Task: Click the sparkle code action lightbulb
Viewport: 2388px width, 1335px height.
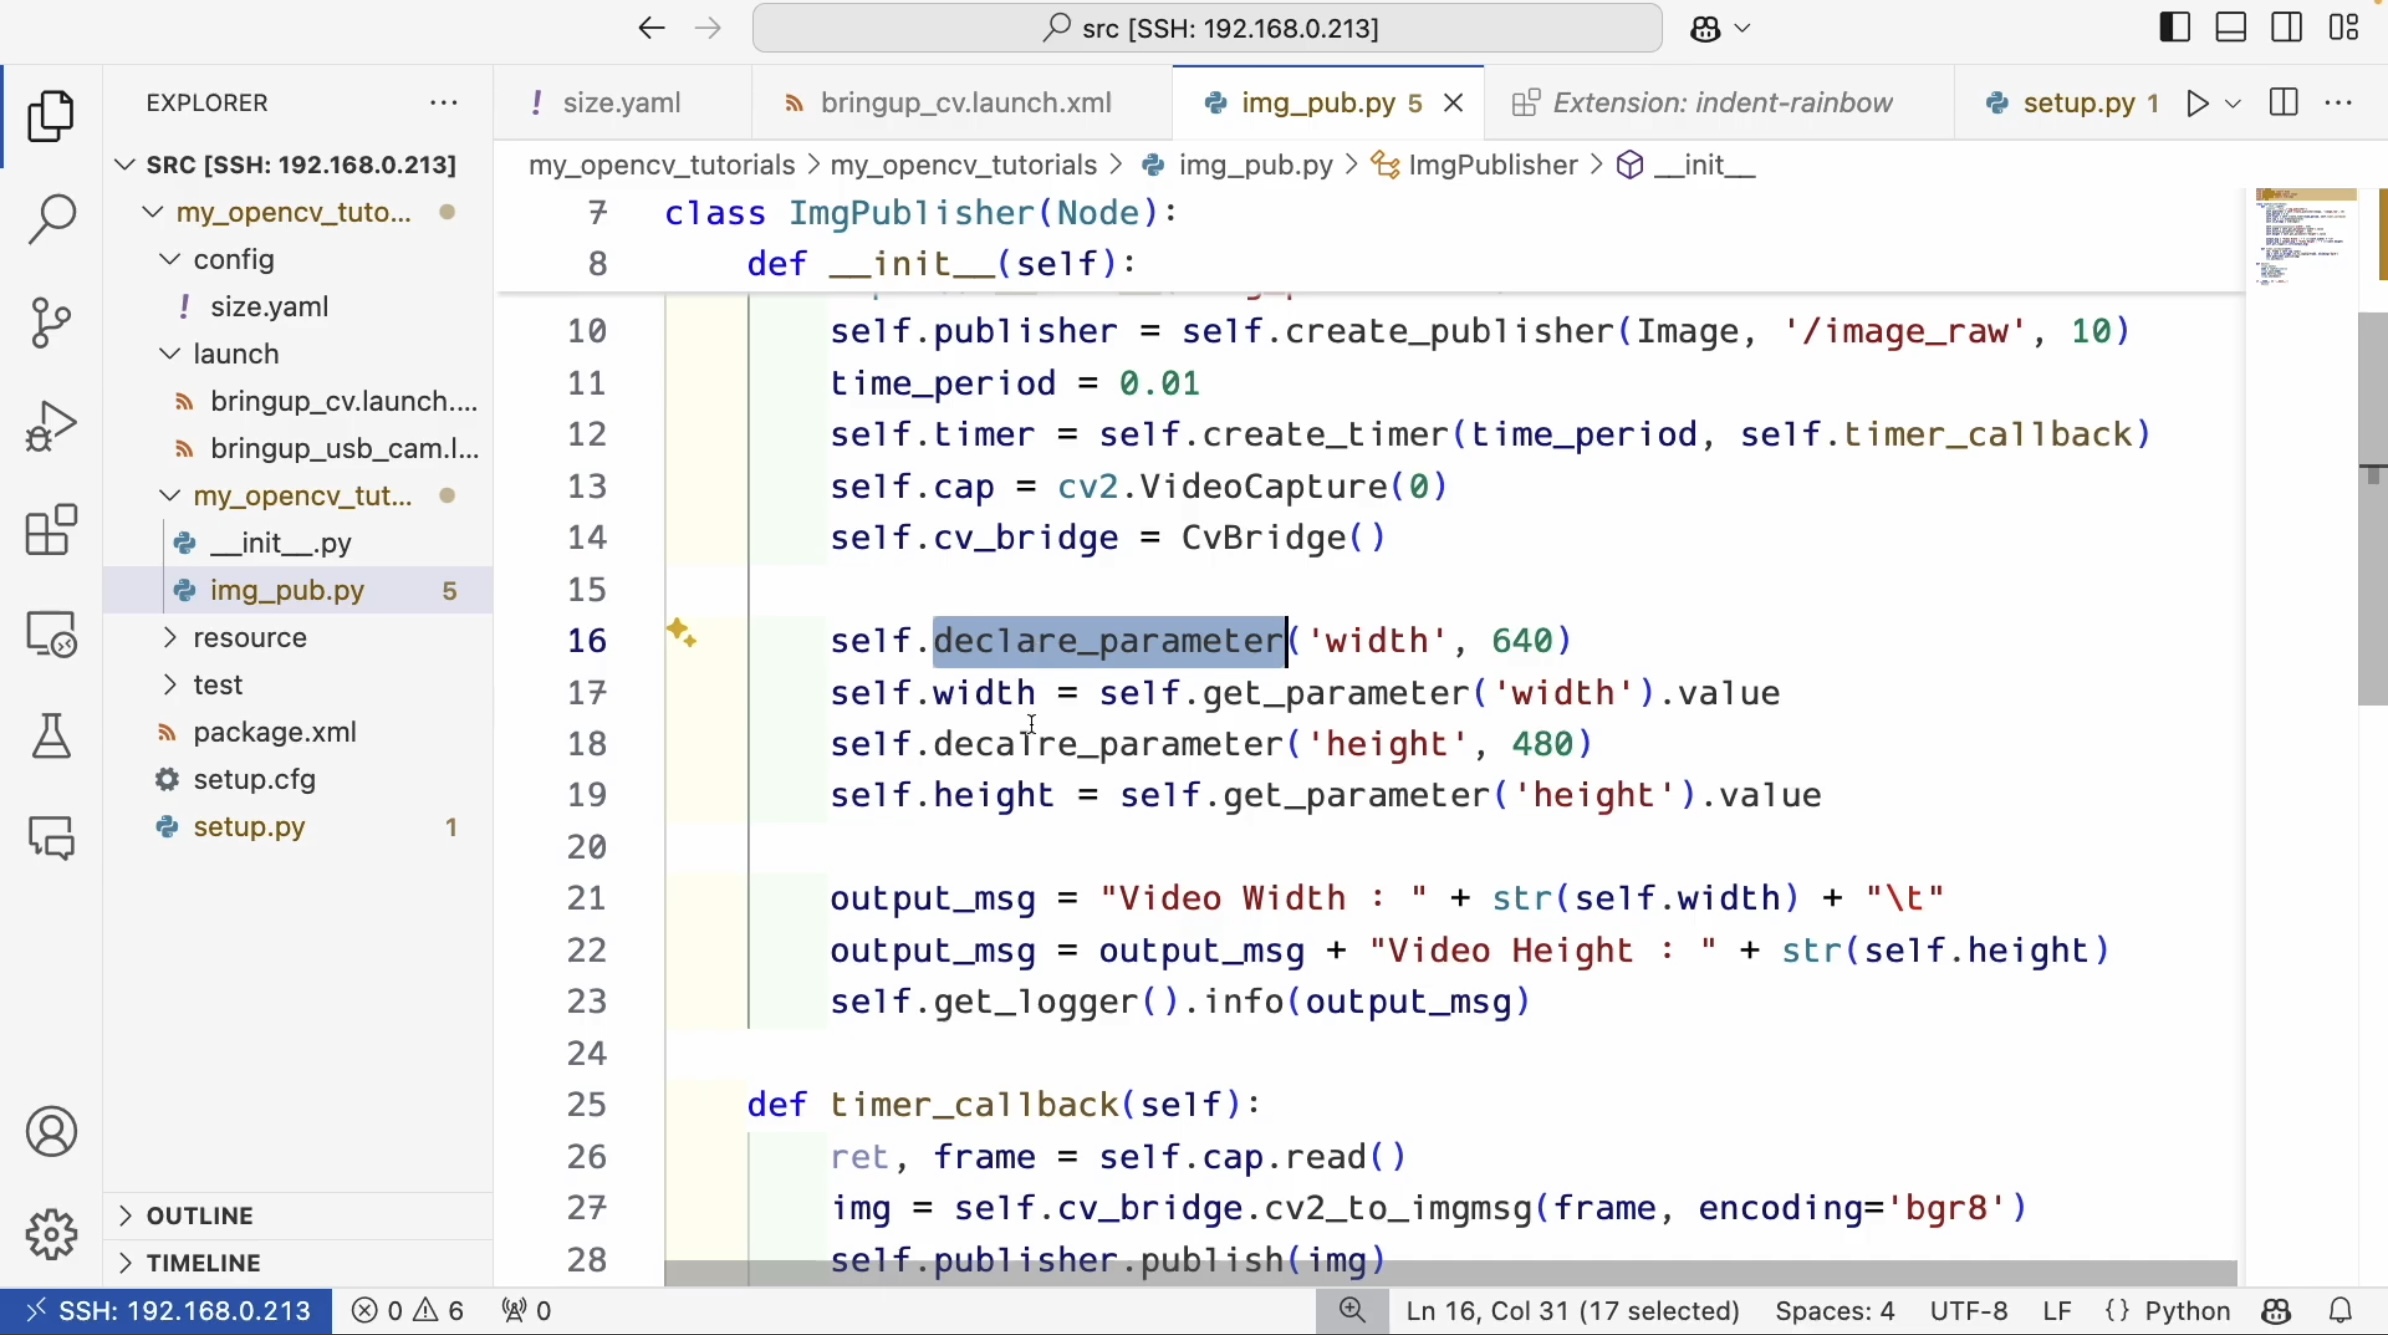Action: (681, 633)
